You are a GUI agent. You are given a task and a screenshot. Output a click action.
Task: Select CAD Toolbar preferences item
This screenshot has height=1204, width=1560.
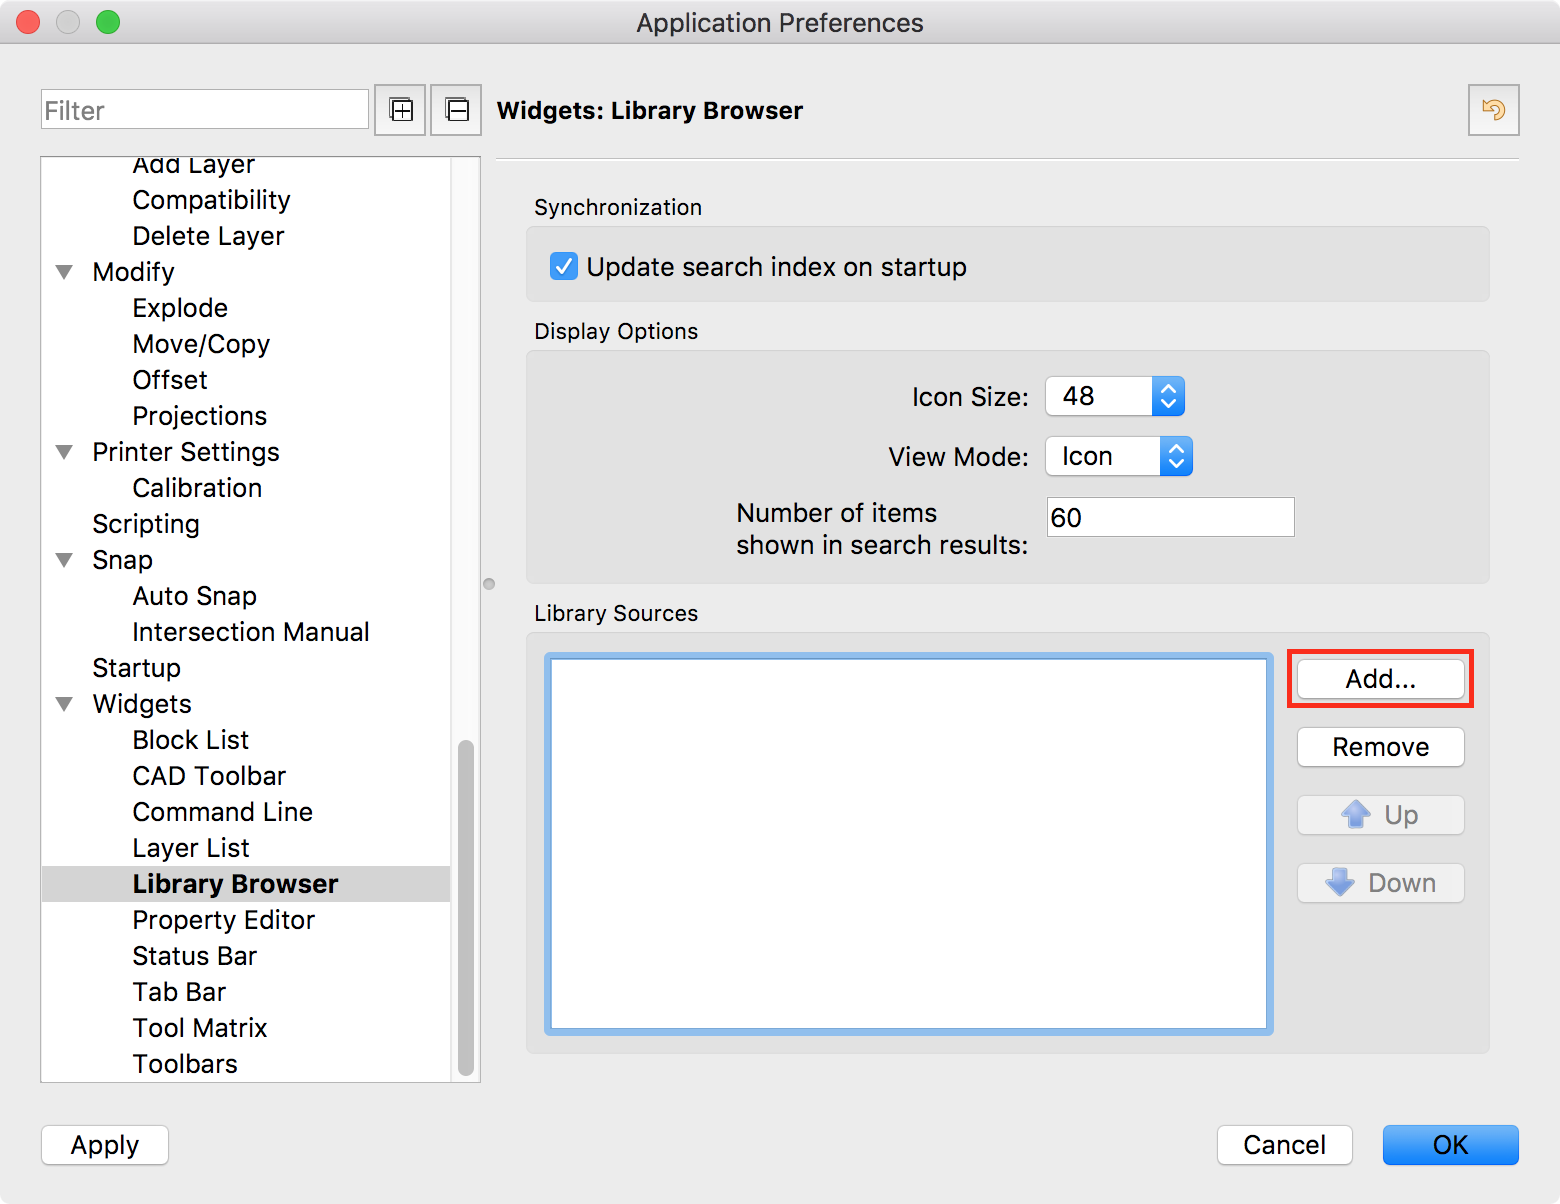[x=209, y=776]
